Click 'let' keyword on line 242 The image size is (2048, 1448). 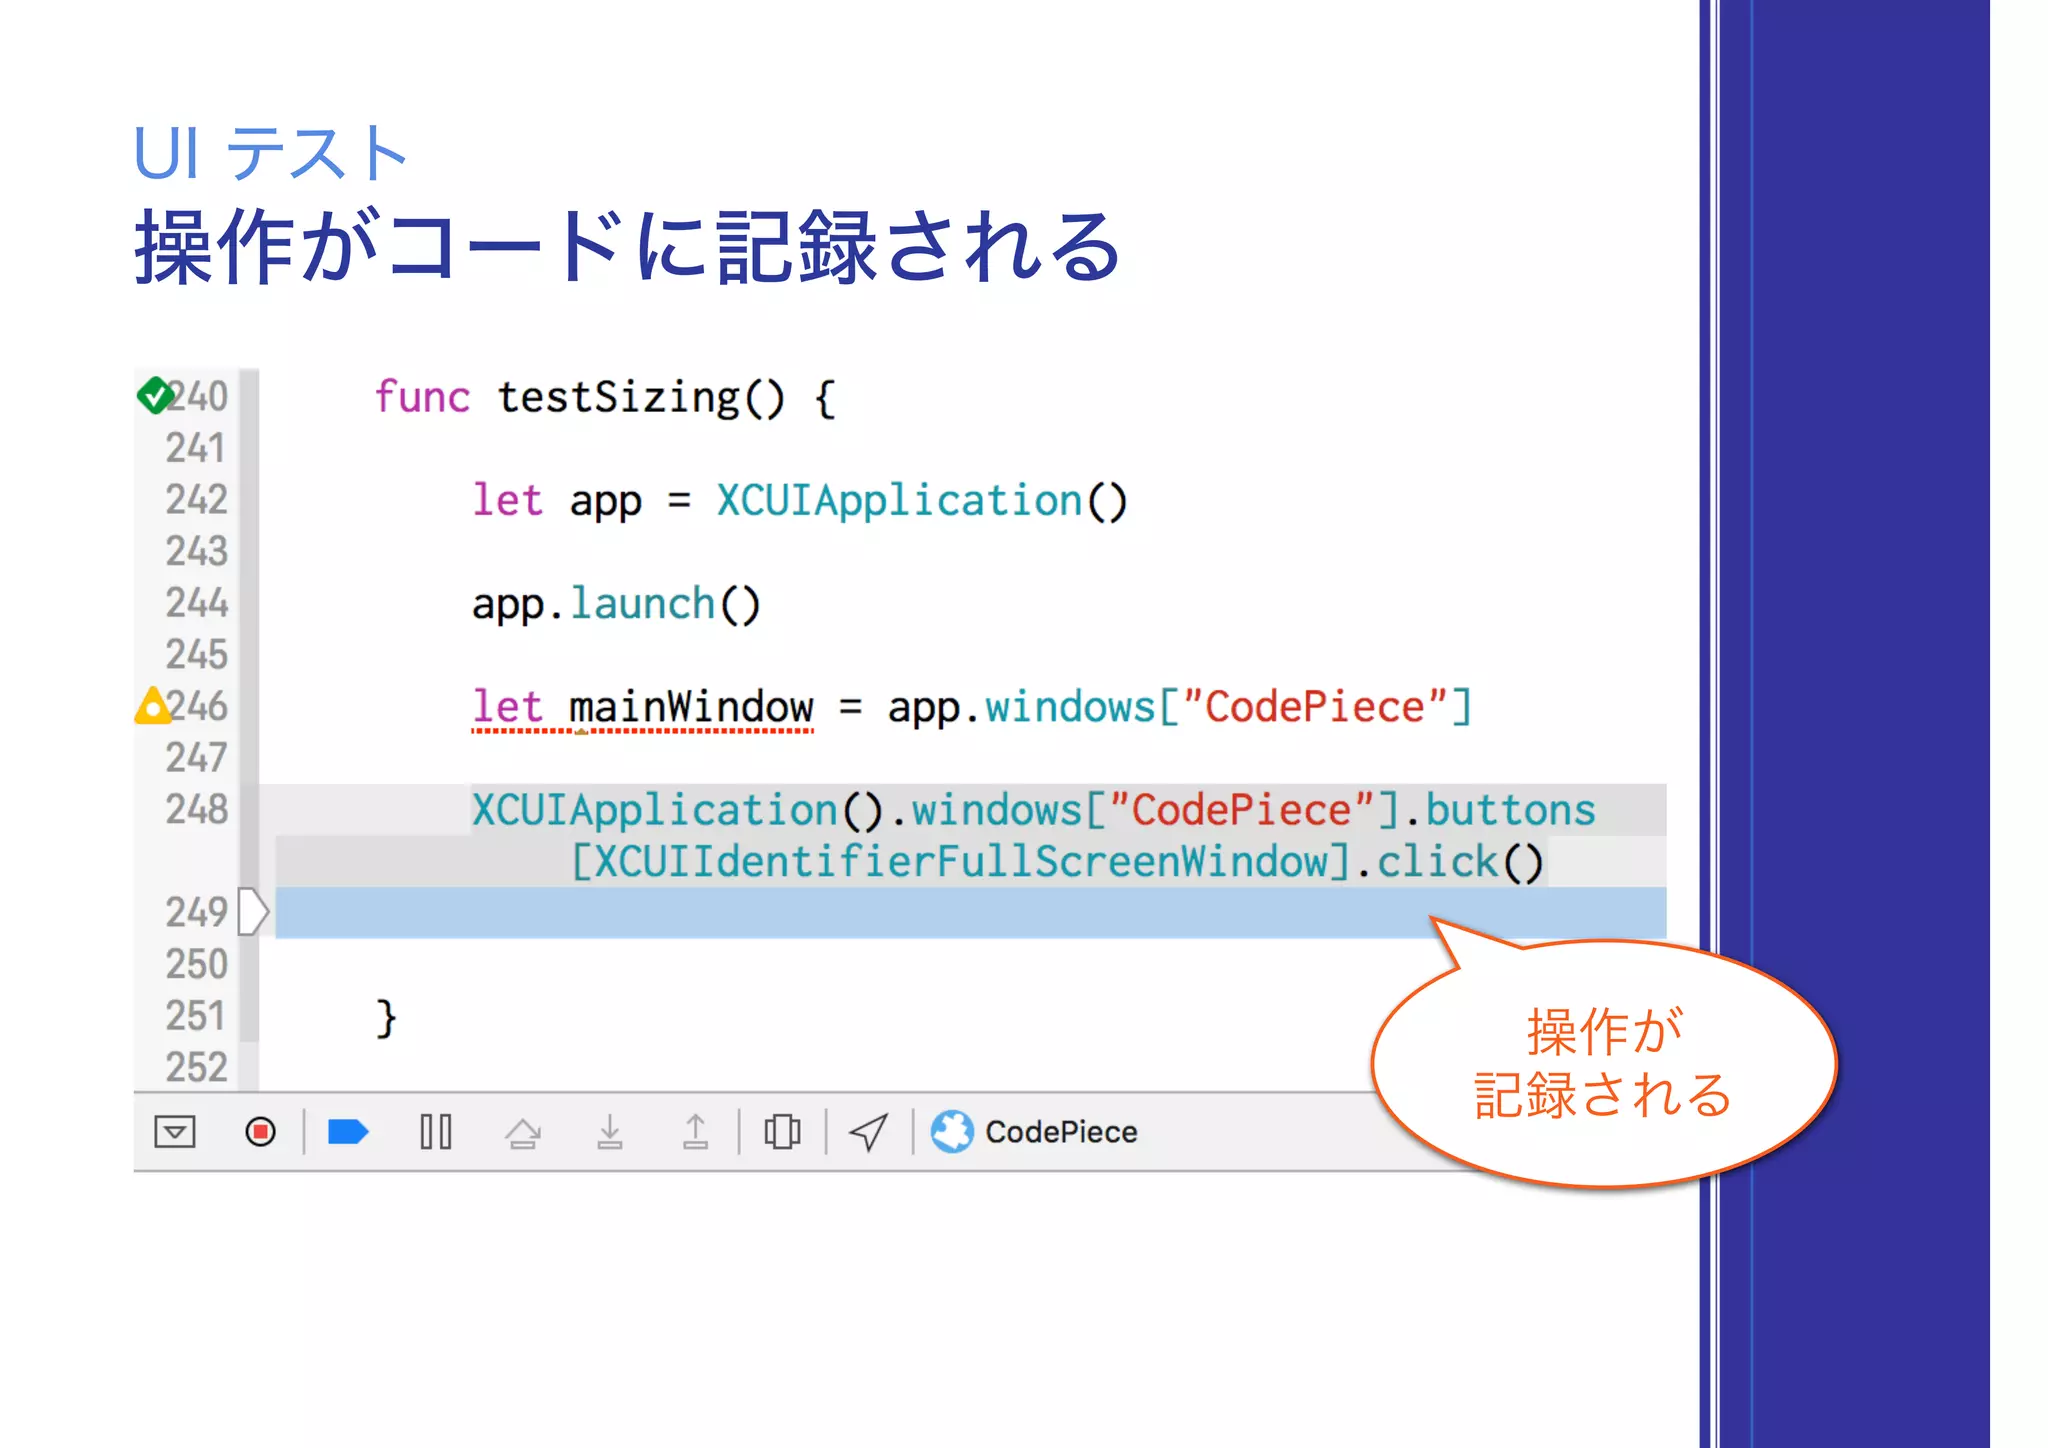coord(507,500)
